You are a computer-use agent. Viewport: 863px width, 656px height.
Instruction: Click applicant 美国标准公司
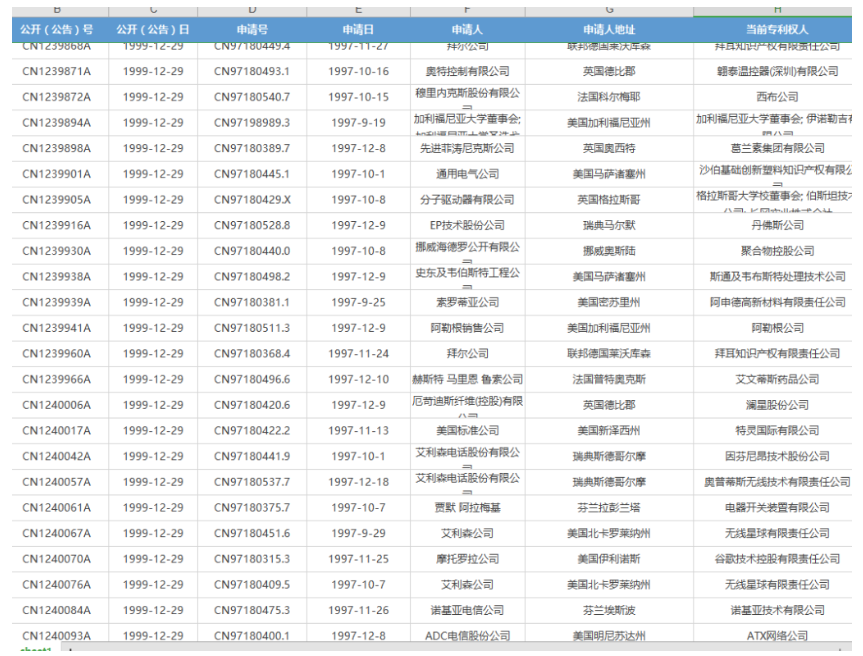467,430
